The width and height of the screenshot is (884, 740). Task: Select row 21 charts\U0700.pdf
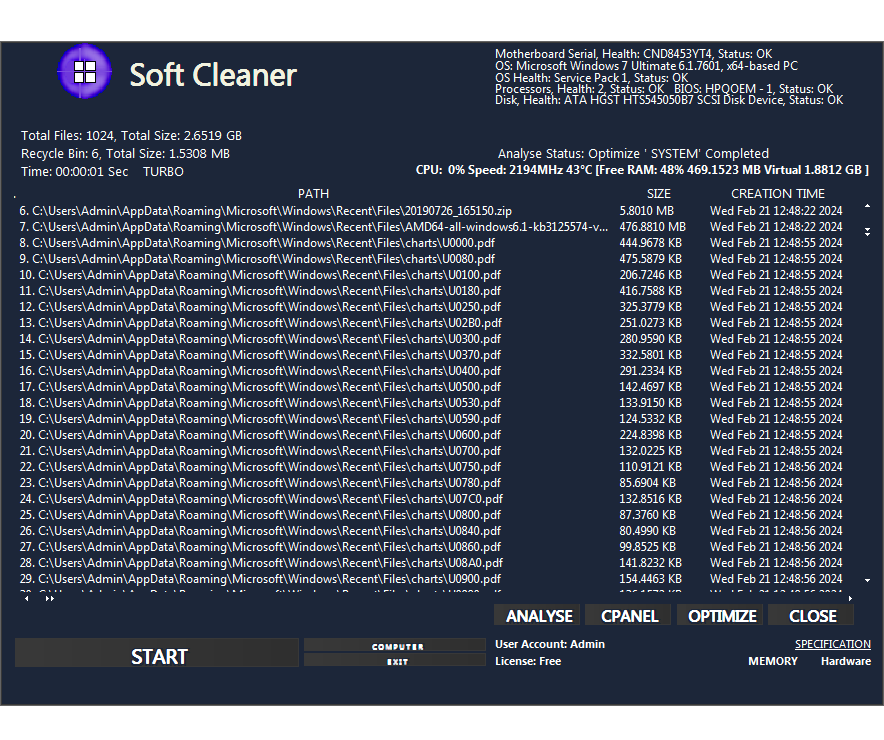click(431, 451)
